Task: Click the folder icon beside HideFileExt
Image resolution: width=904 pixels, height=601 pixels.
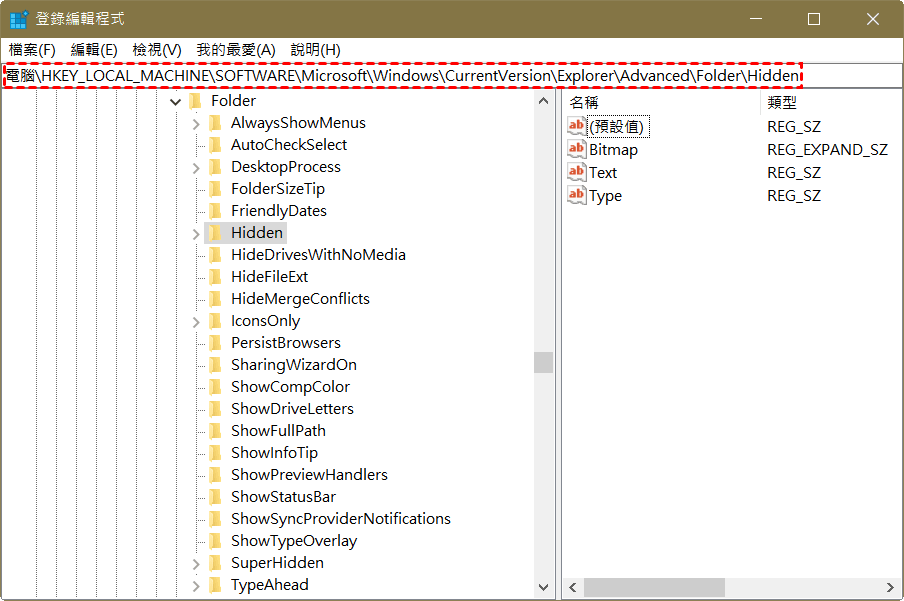Action: [x=215, y=276]
